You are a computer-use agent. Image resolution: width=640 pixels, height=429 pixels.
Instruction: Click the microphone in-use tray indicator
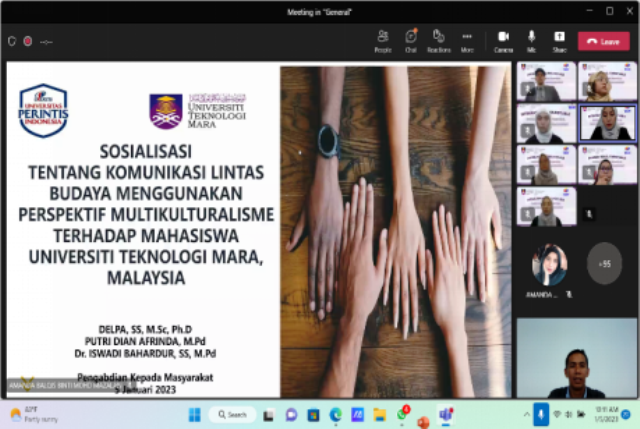(x=541, y=415)
